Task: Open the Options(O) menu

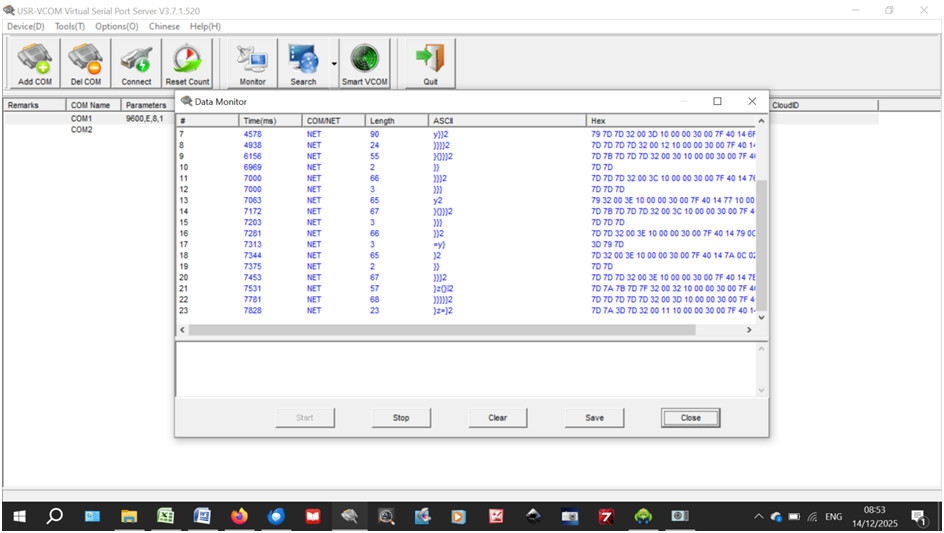Action: point(117,26)
